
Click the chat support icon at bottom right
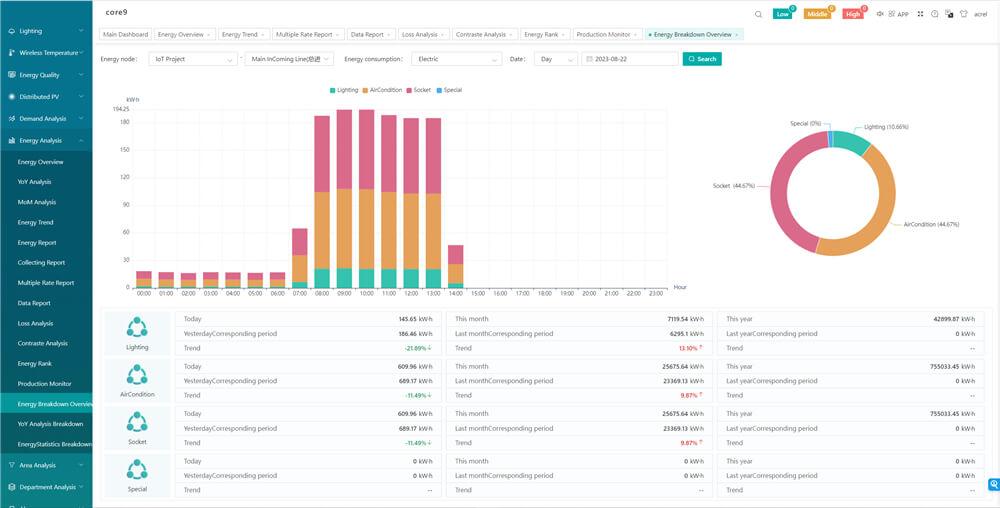pyautogui.click(x=993, y=485)
